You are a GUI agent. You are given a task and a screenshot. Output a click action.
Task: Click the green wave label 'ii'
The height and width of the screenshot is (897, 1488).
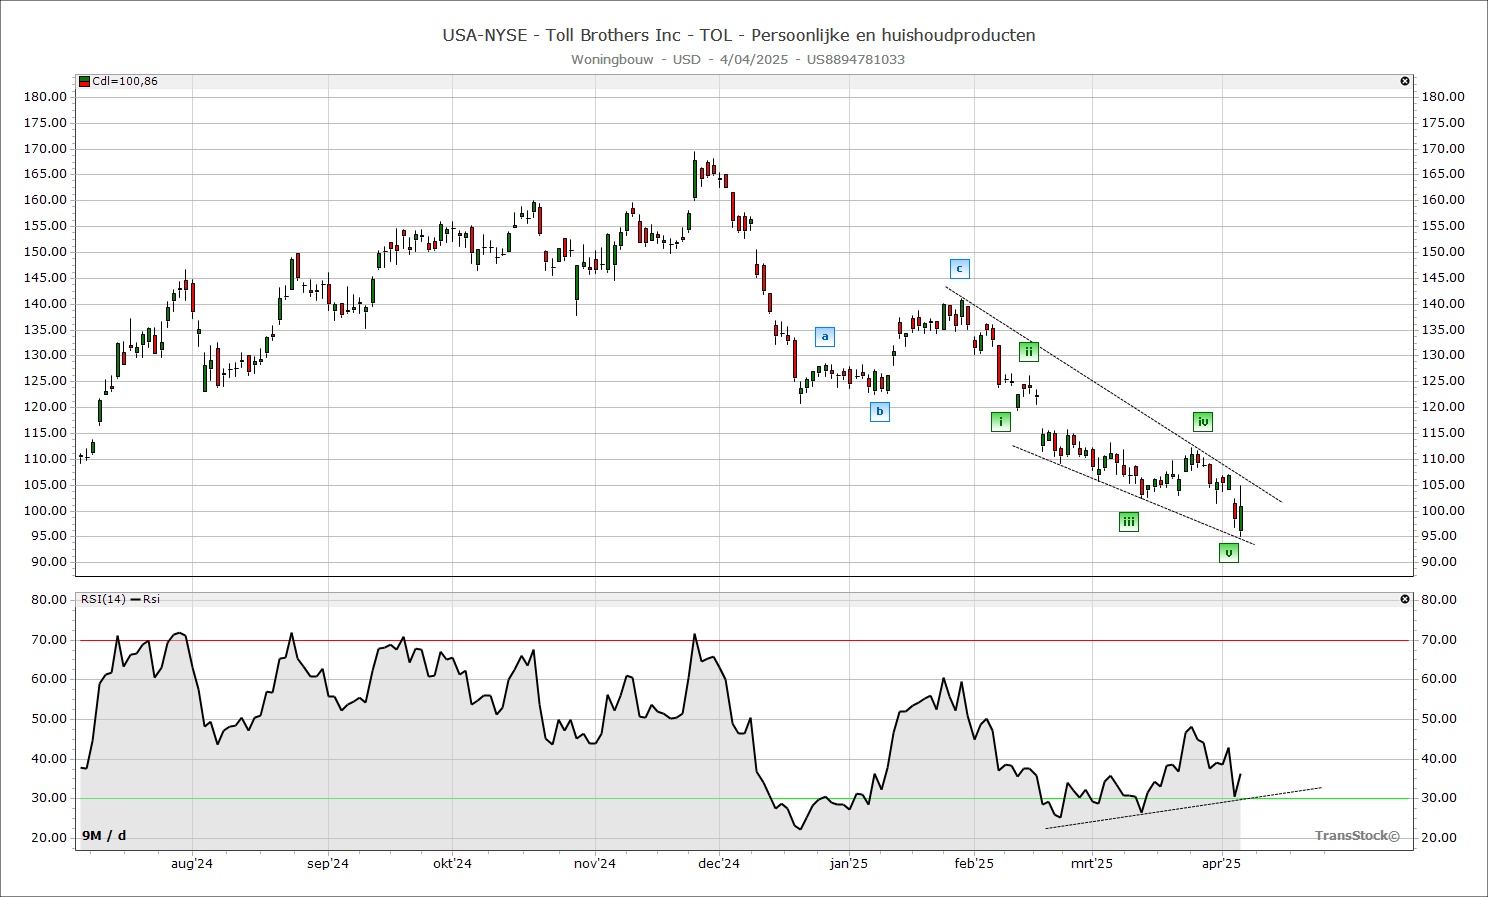point(1028,351)
